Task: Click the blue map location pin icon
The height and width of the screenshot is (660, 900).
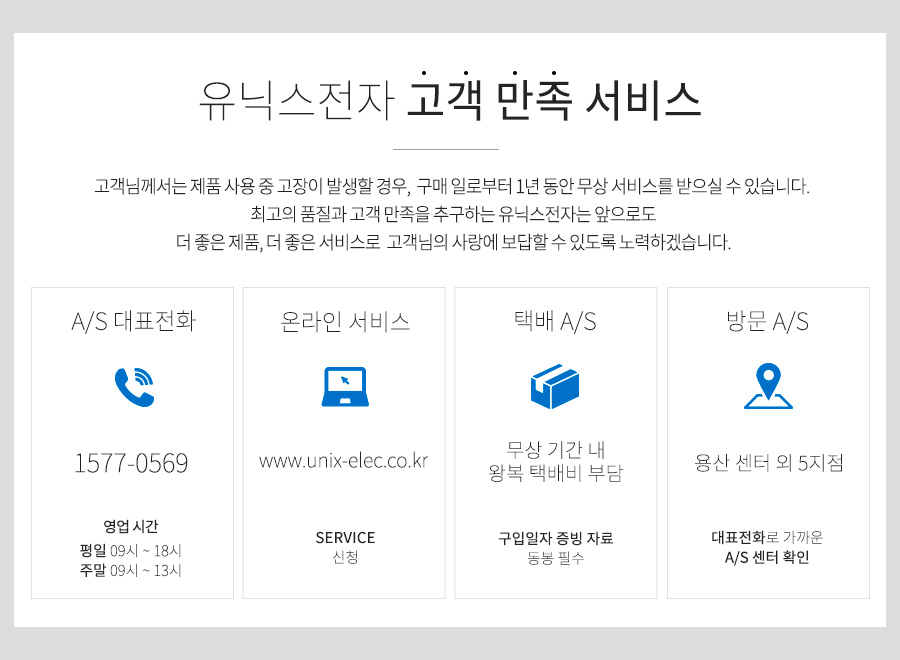Action: point(768,387)
